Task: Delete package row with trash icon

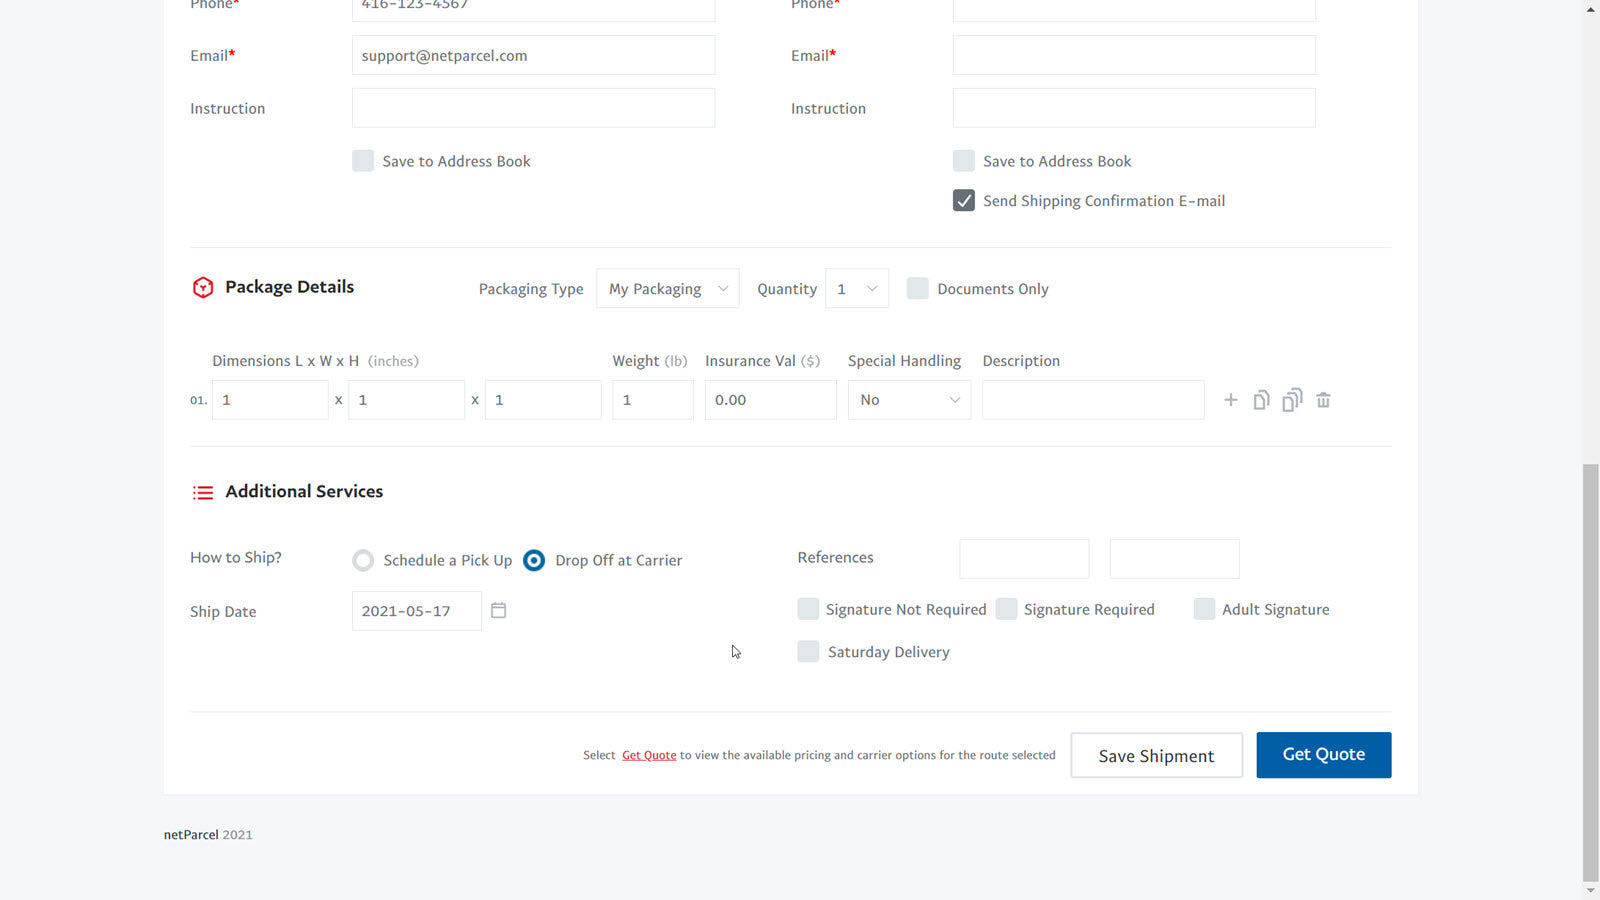Action: coord(1323,400)
